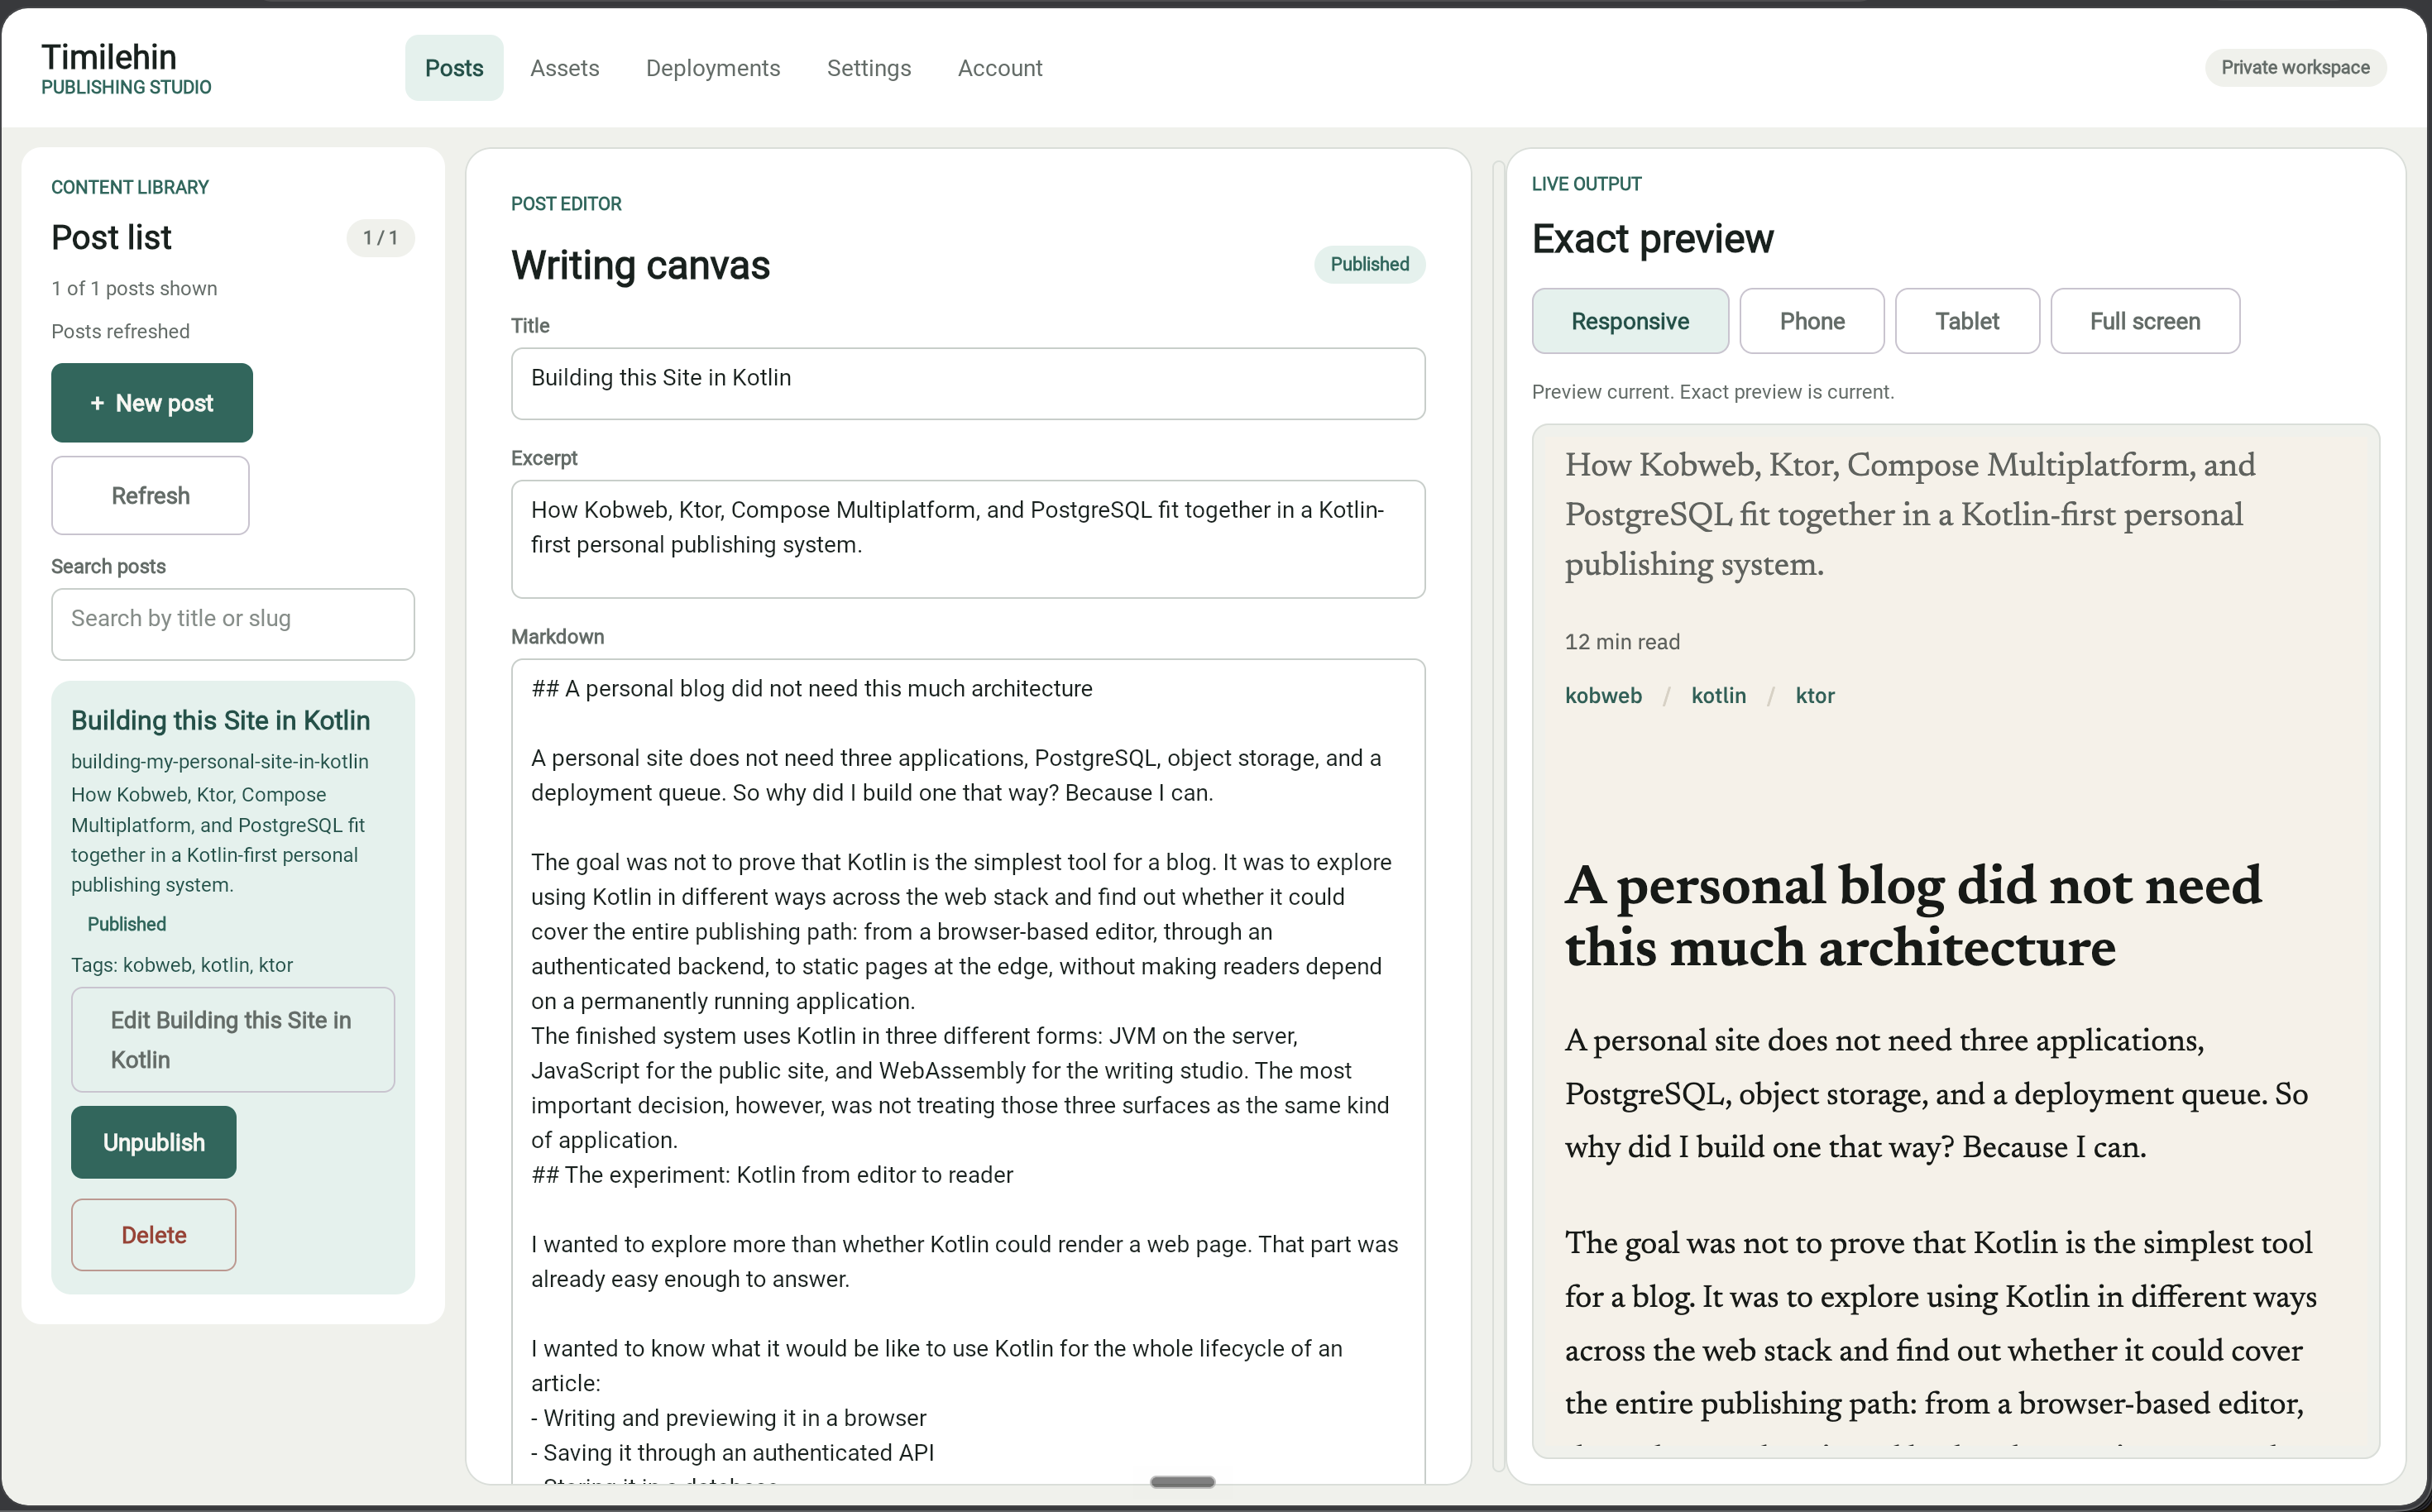
Task: Create a post with New post button
Action: pyautogui.click(x=152, y=403)
